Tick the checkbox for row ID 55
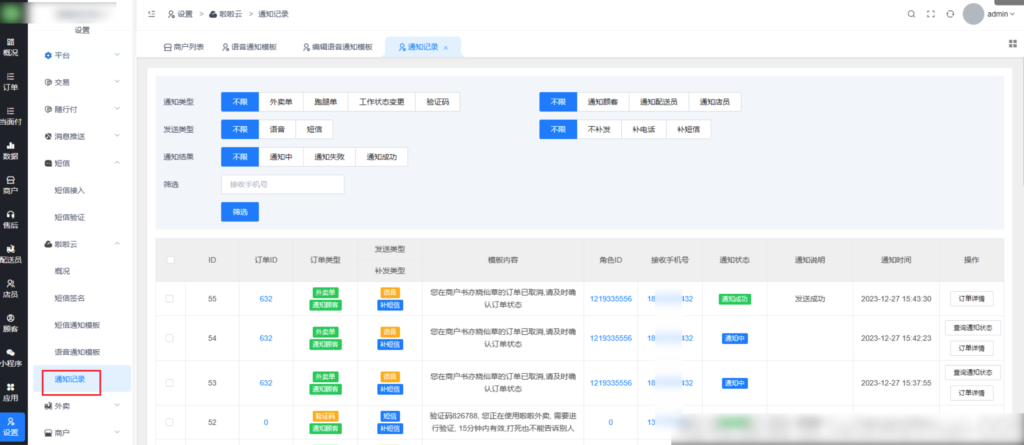 click(x=170, y=299)
